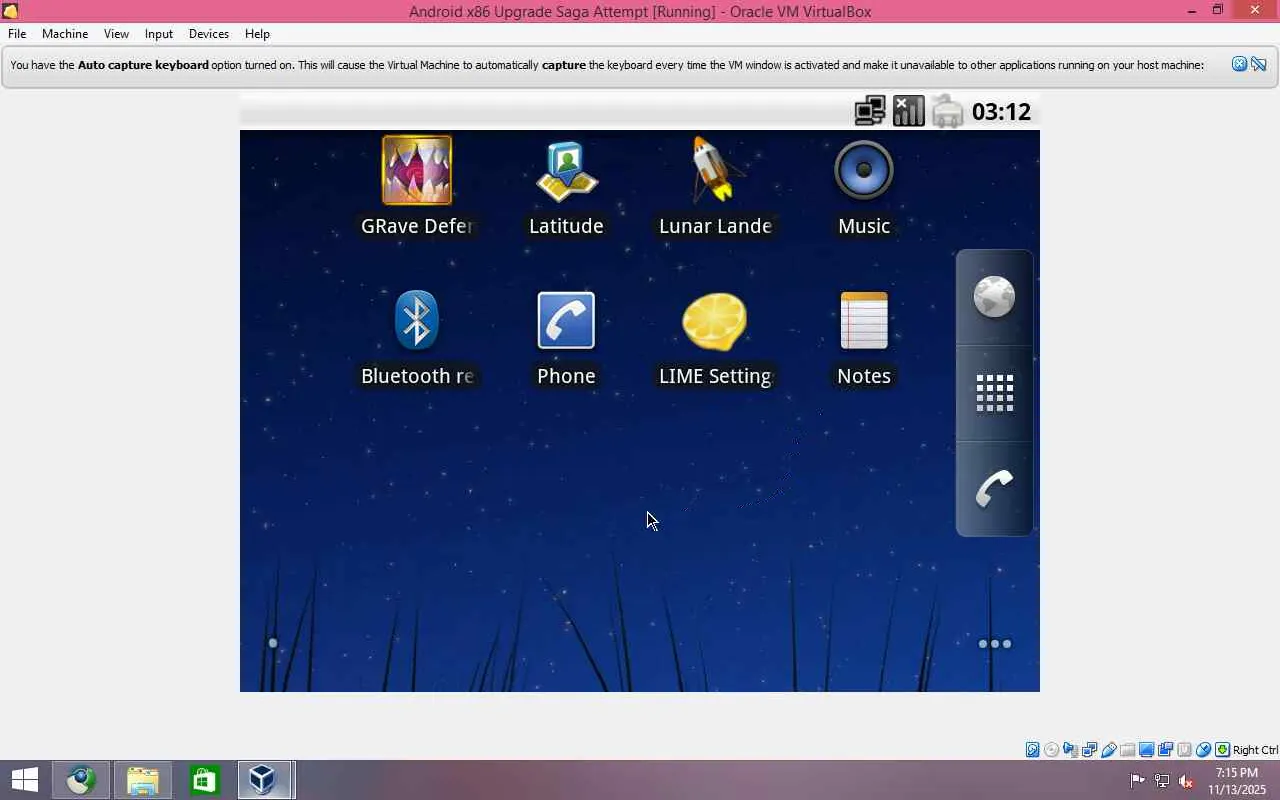1280x800 pixels.
Task: Click the audio indicator in VirtualBox status bar
Action: 1071,750
